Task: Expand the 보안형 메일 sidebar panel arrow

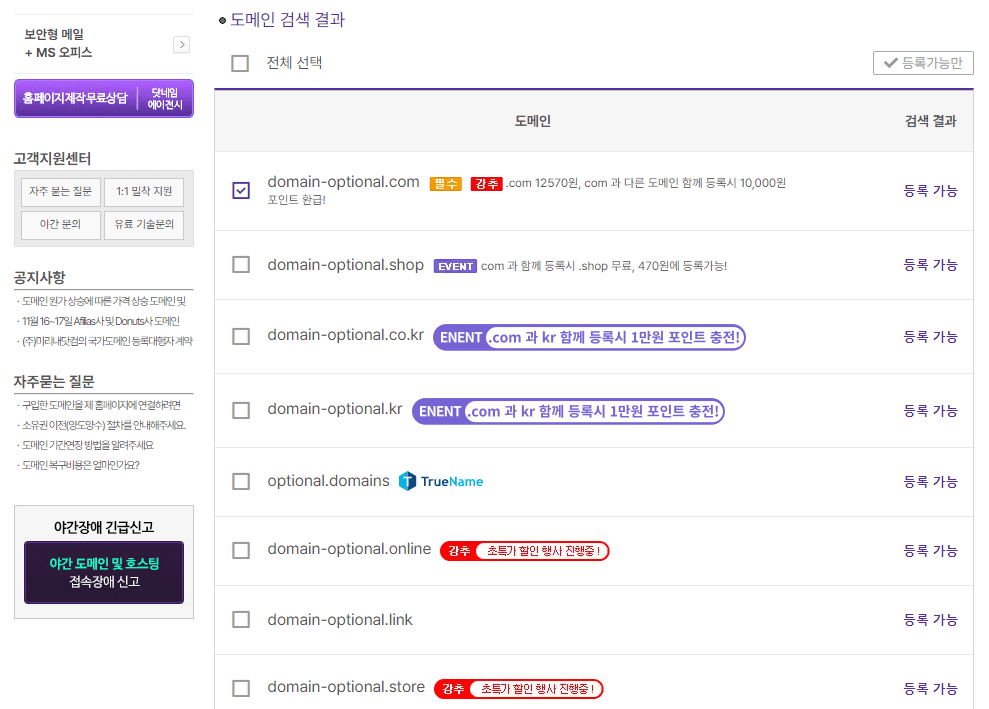Action: [181, 45]
